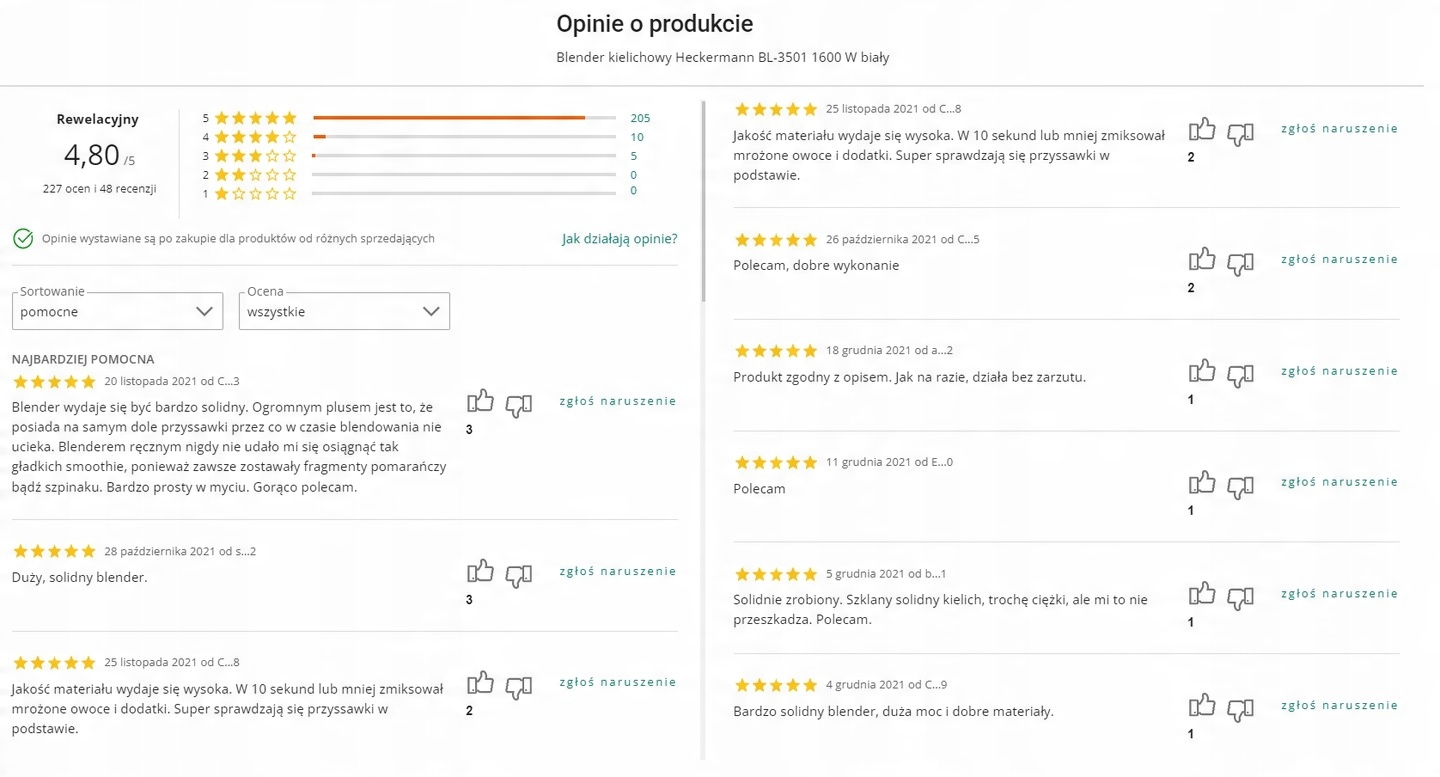
Task: Like the 'Duży, solidny blender.' review
Action: (x=480, y=571)
